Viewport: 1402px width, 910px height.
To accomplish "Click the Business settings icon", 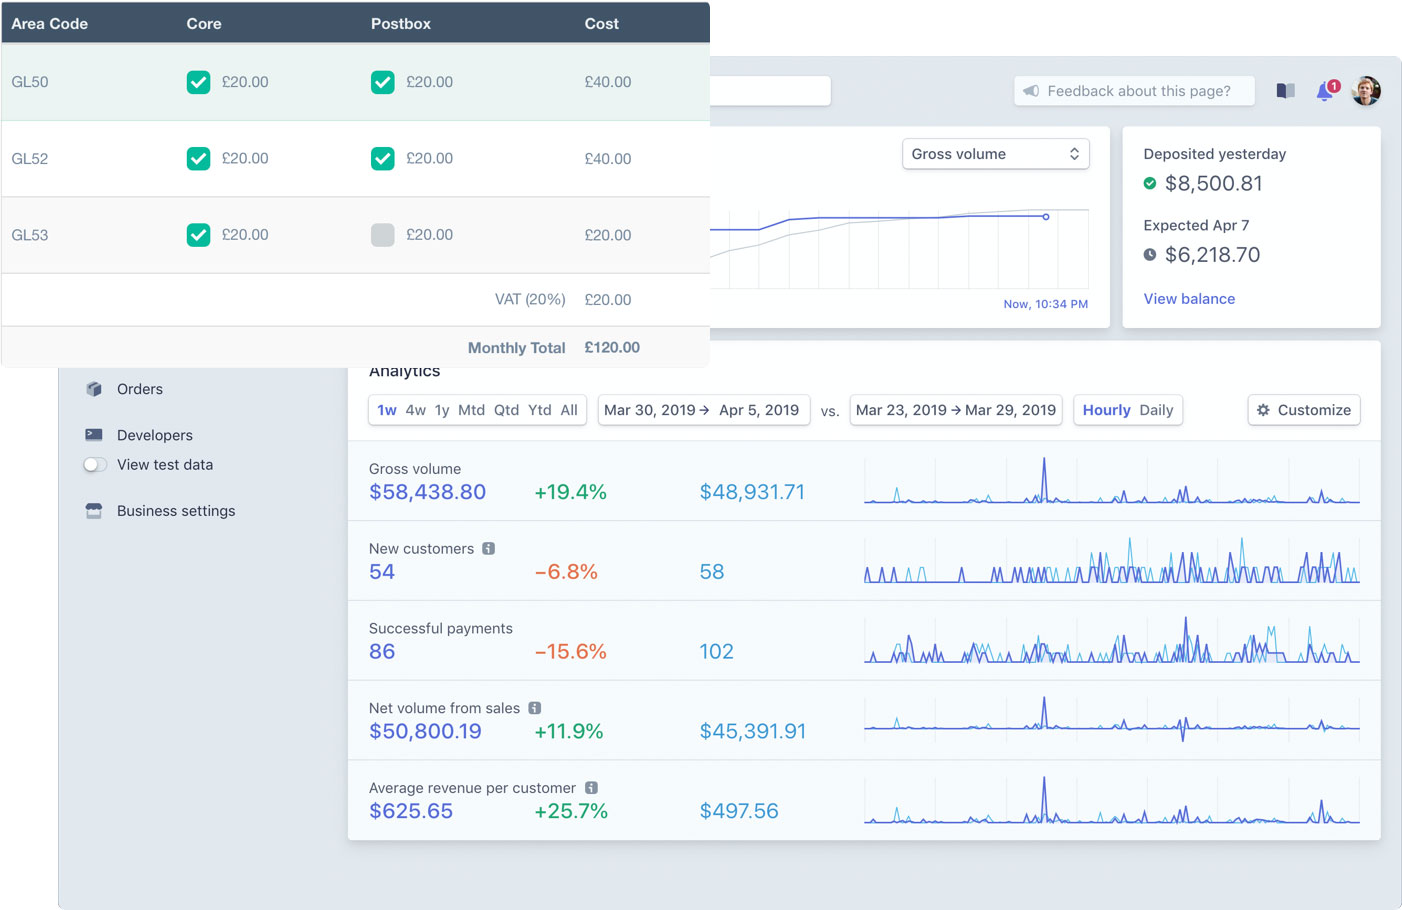I will coord(93,510).
